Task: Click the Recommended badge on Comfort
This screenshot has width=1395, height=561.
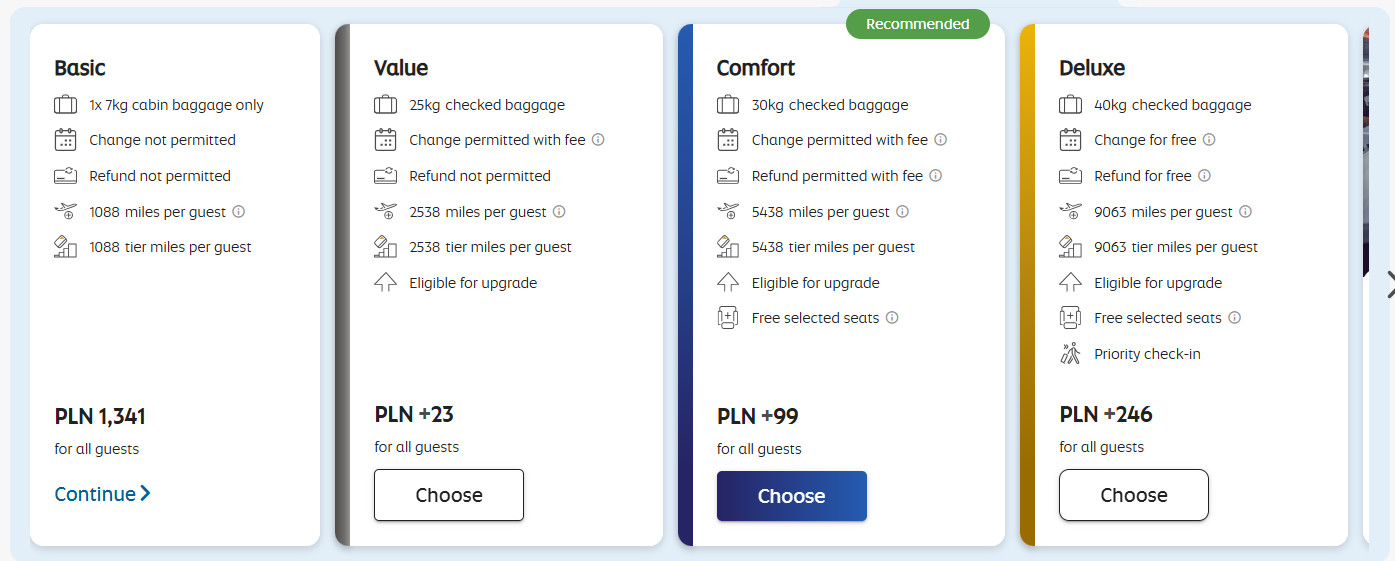Action: [x=917, y=24]
